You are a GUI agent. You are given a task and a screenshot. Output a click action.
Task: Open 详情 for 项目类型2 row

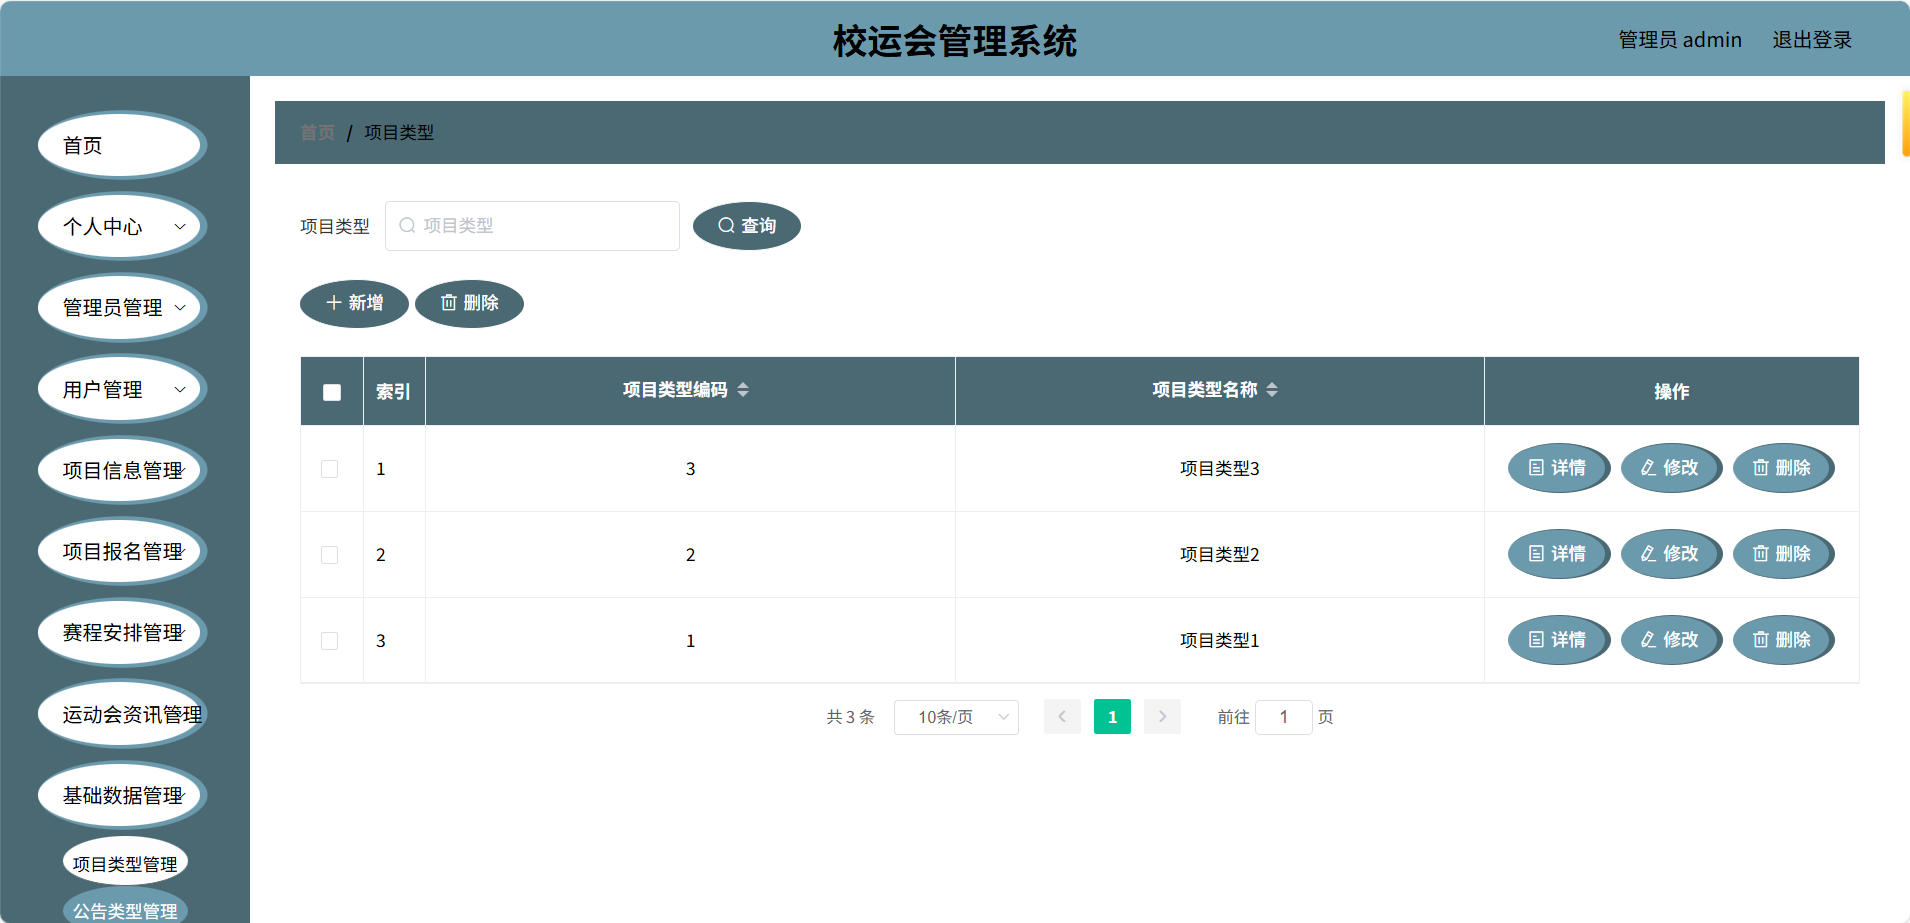click(1558, 554)
